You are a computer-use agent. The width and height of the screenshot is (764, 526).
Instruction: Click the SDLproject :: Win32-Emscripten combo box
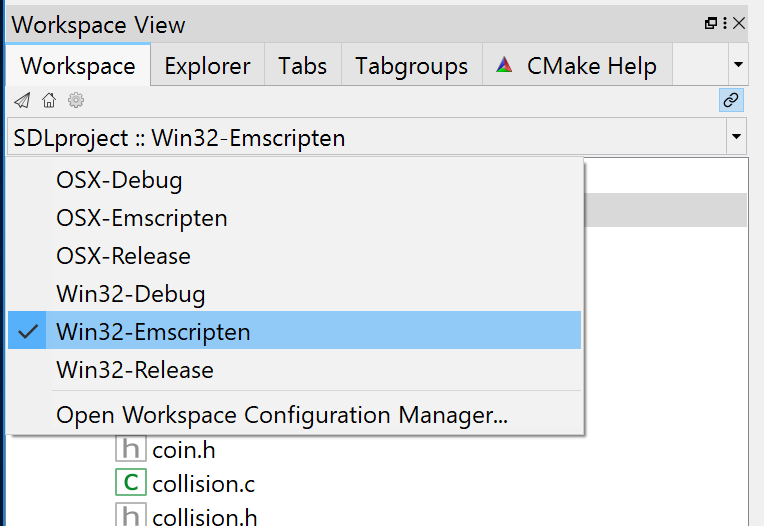377,137
